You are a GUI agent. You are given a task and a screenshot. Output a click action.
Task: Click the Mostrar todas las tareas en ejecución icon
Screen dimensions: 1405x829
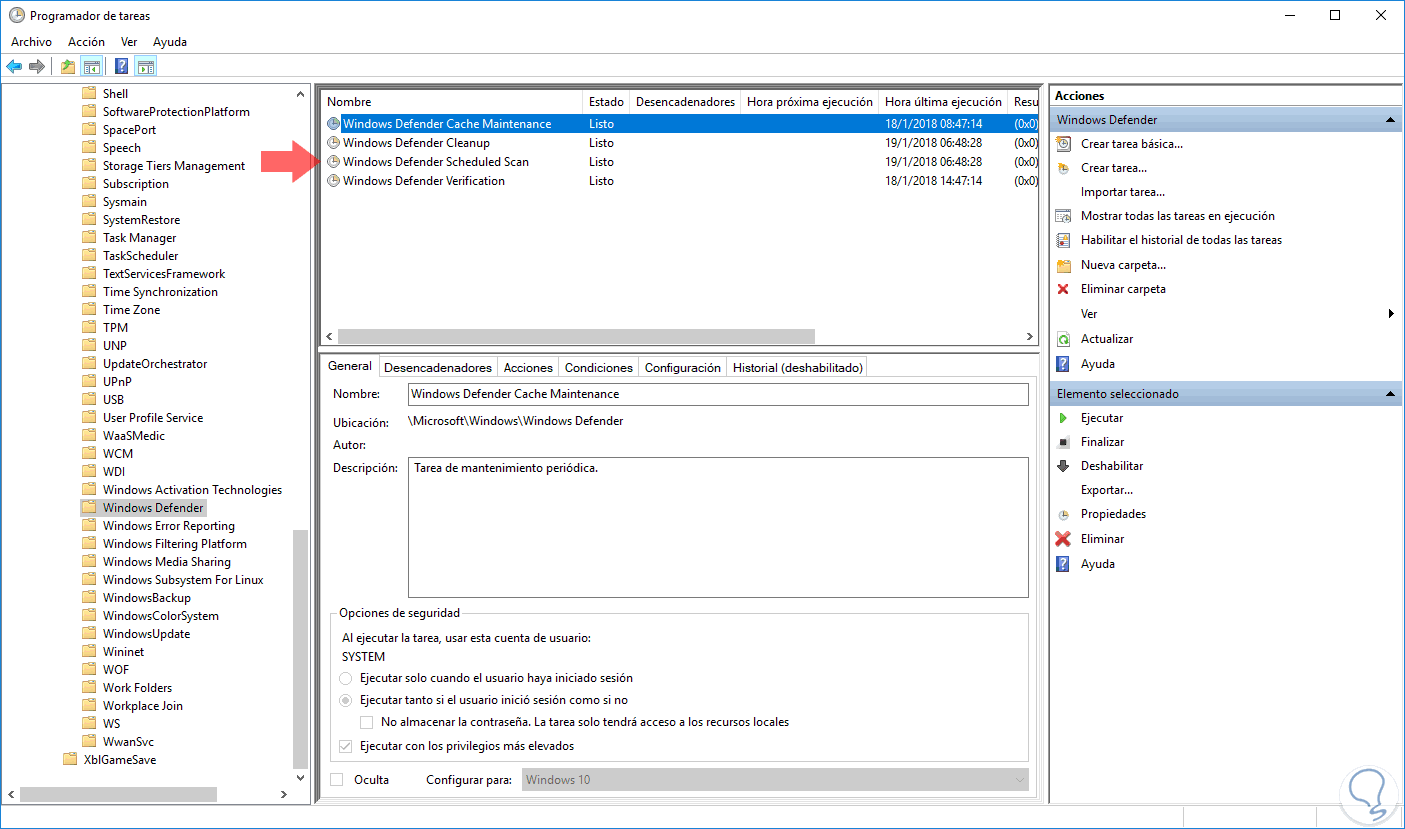[1063, 216]
